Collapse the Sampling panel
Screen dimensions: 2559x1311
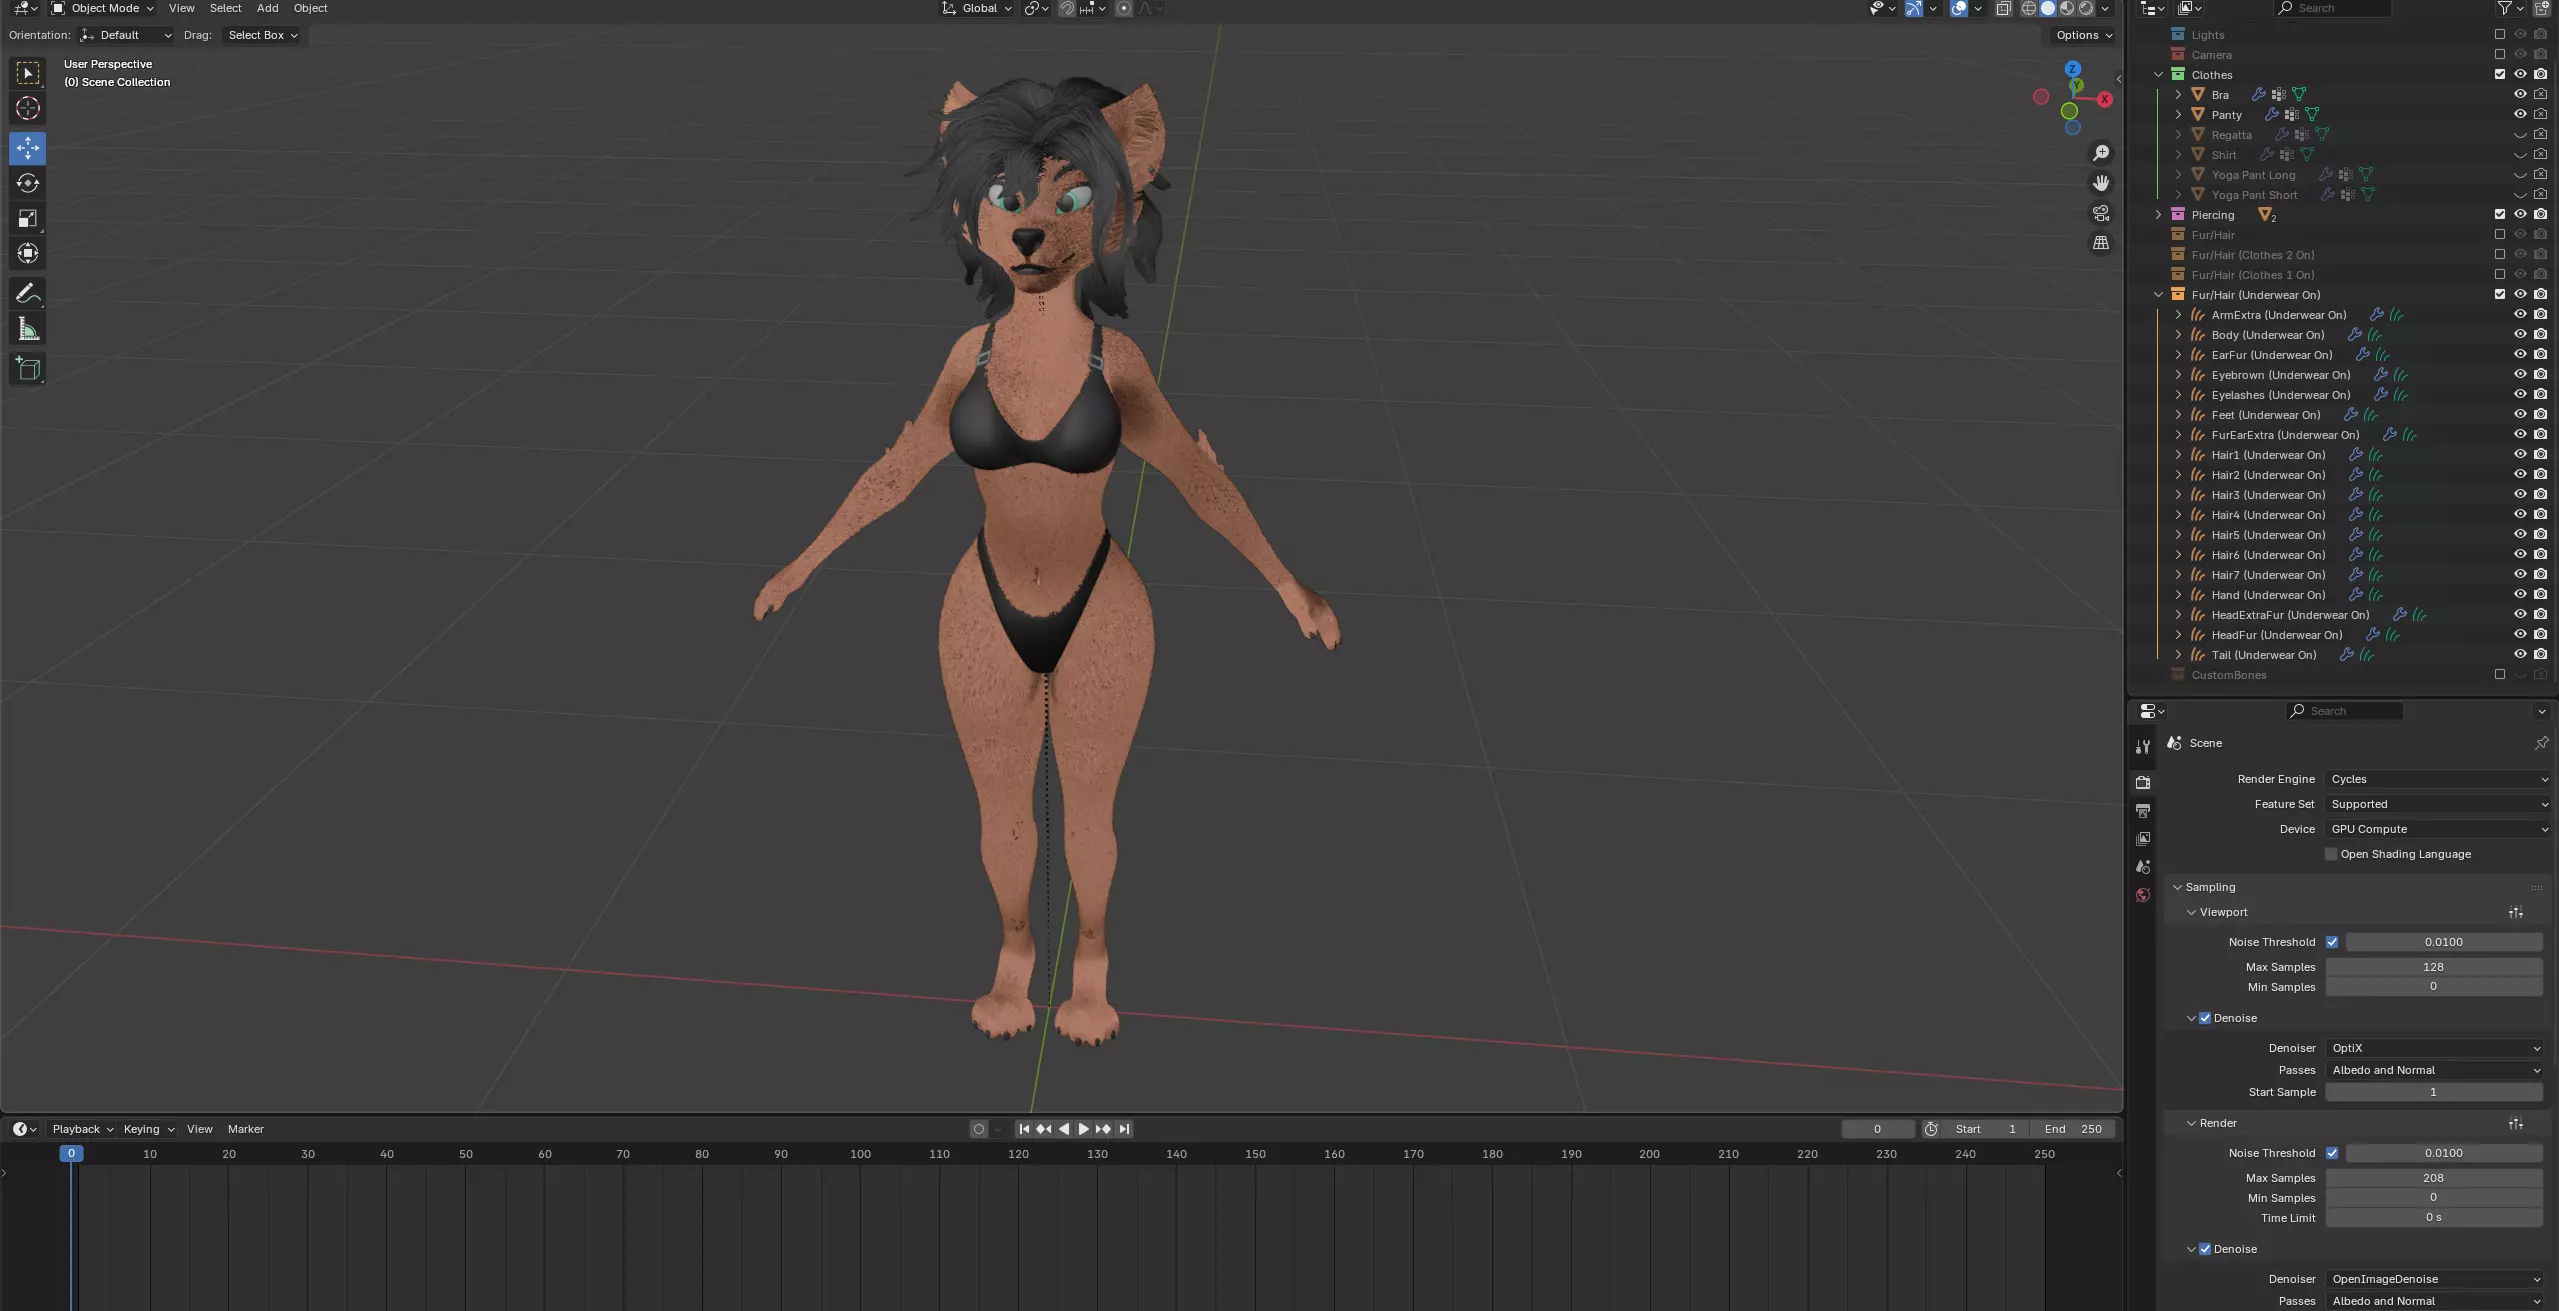click(2177, 887)
